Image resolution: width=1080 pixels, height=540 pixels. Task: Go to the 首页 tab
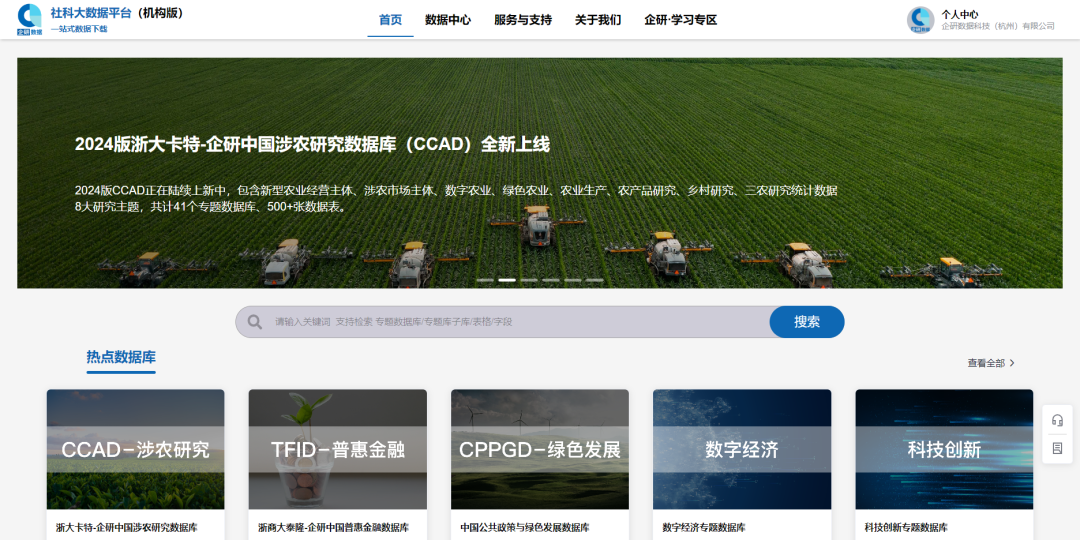391,20
